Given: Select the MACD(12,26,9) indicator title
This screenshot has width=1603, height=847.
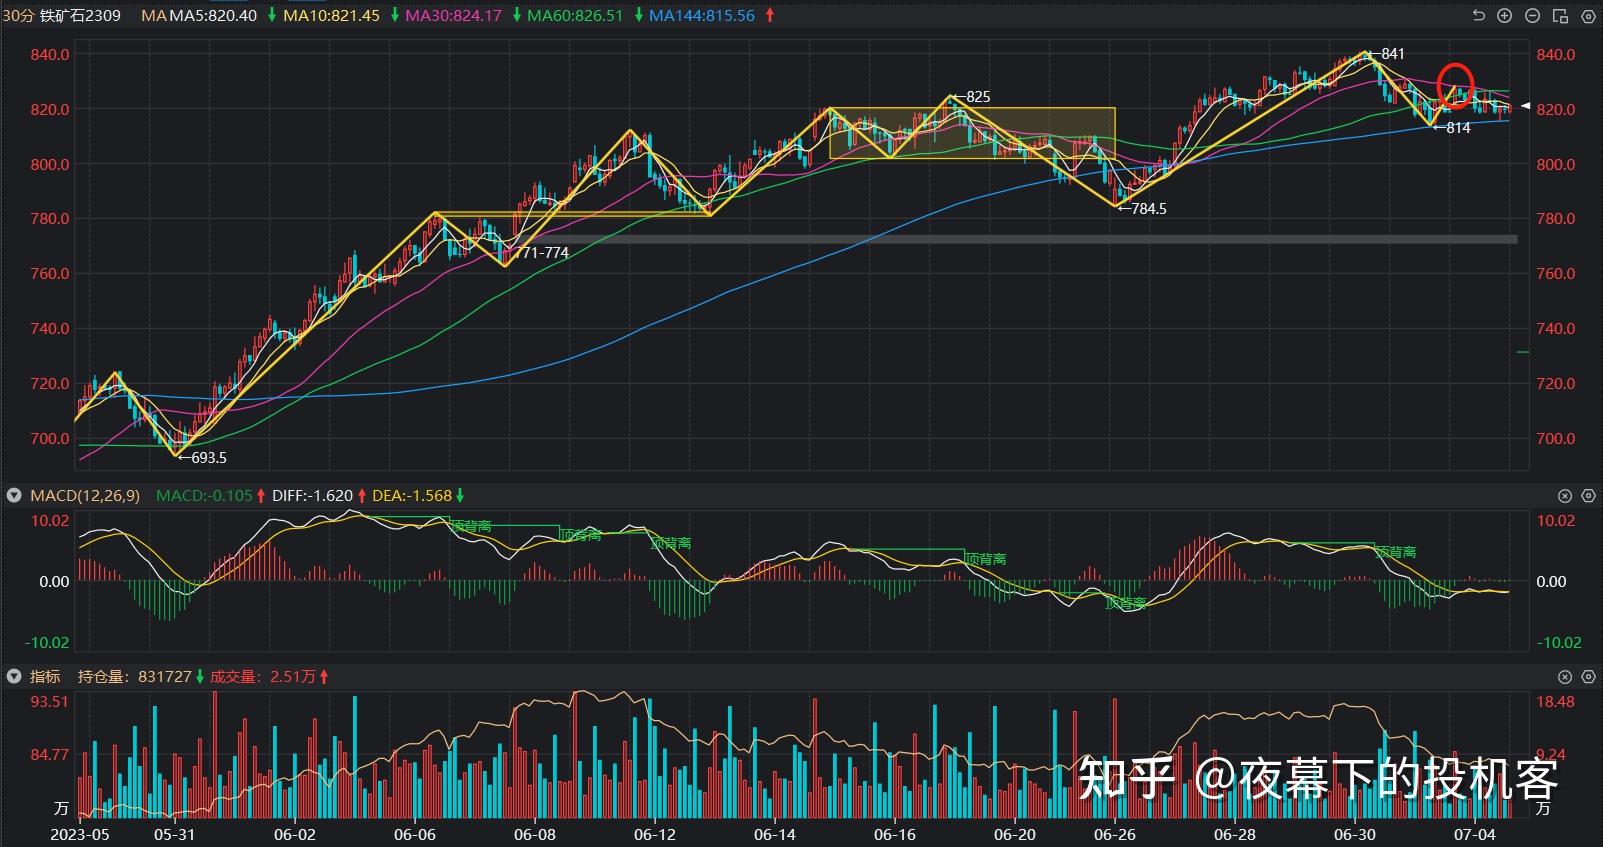Looking at the screenshot, I should 85,496.
